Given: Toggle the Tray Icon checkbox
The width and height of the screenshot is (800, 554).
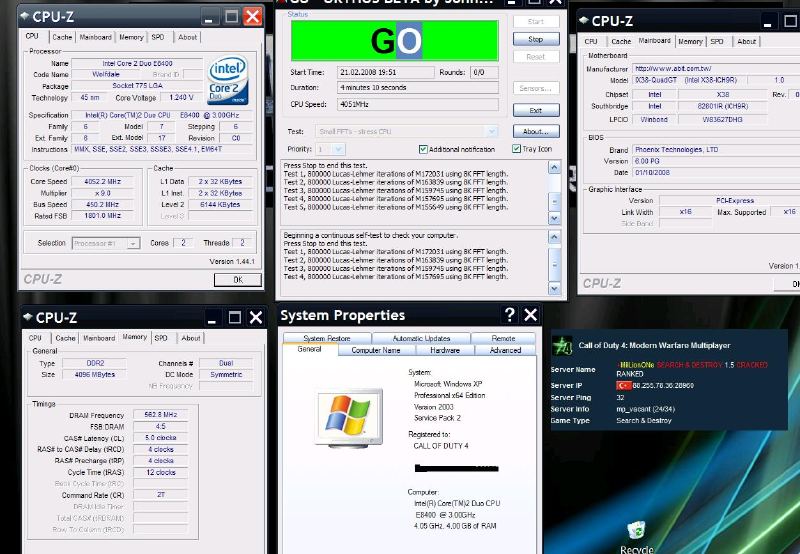Looking at the screenshot, I should tap(516, 148).
